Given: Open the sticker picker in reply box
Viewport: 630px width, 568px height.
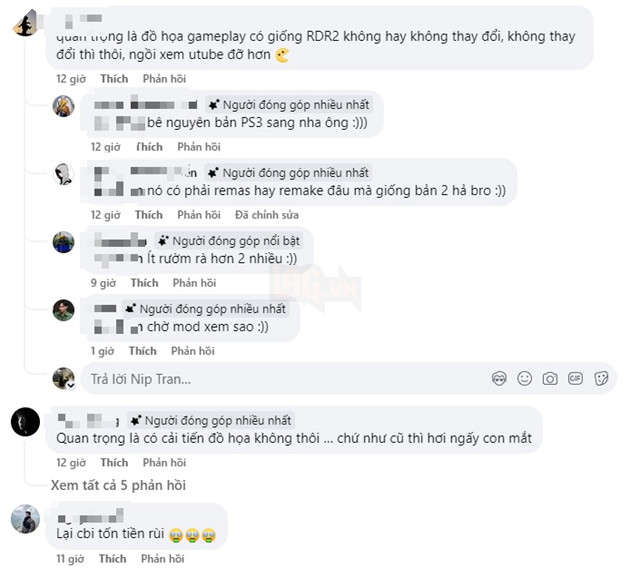Looking at the screenshot, I should [601, 378].
